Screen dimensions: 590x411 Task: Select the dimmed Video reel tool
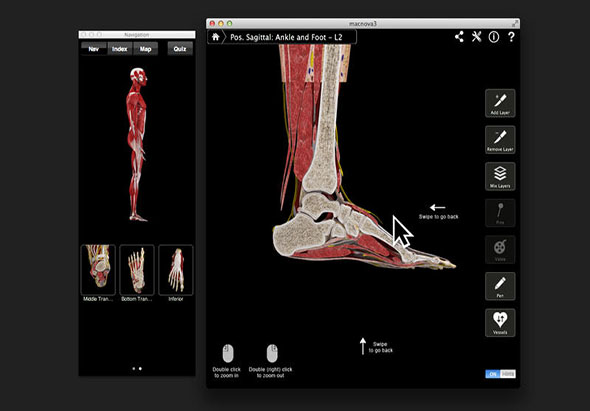(x=500, y=250)
